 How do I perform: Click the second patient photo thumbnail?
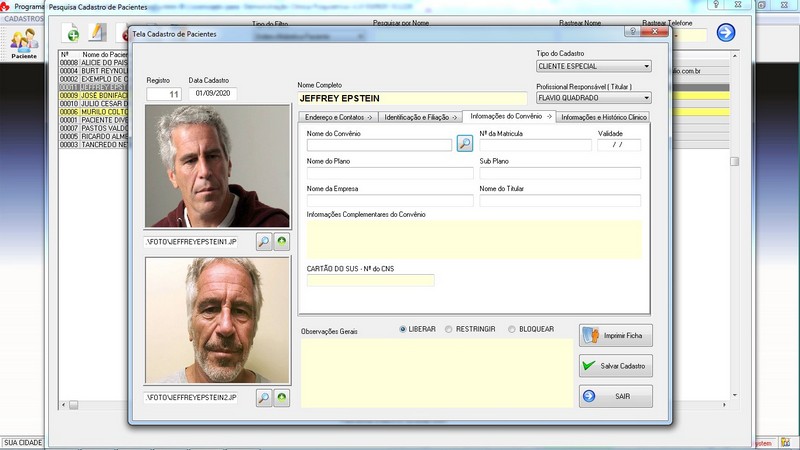click(217, 320)
